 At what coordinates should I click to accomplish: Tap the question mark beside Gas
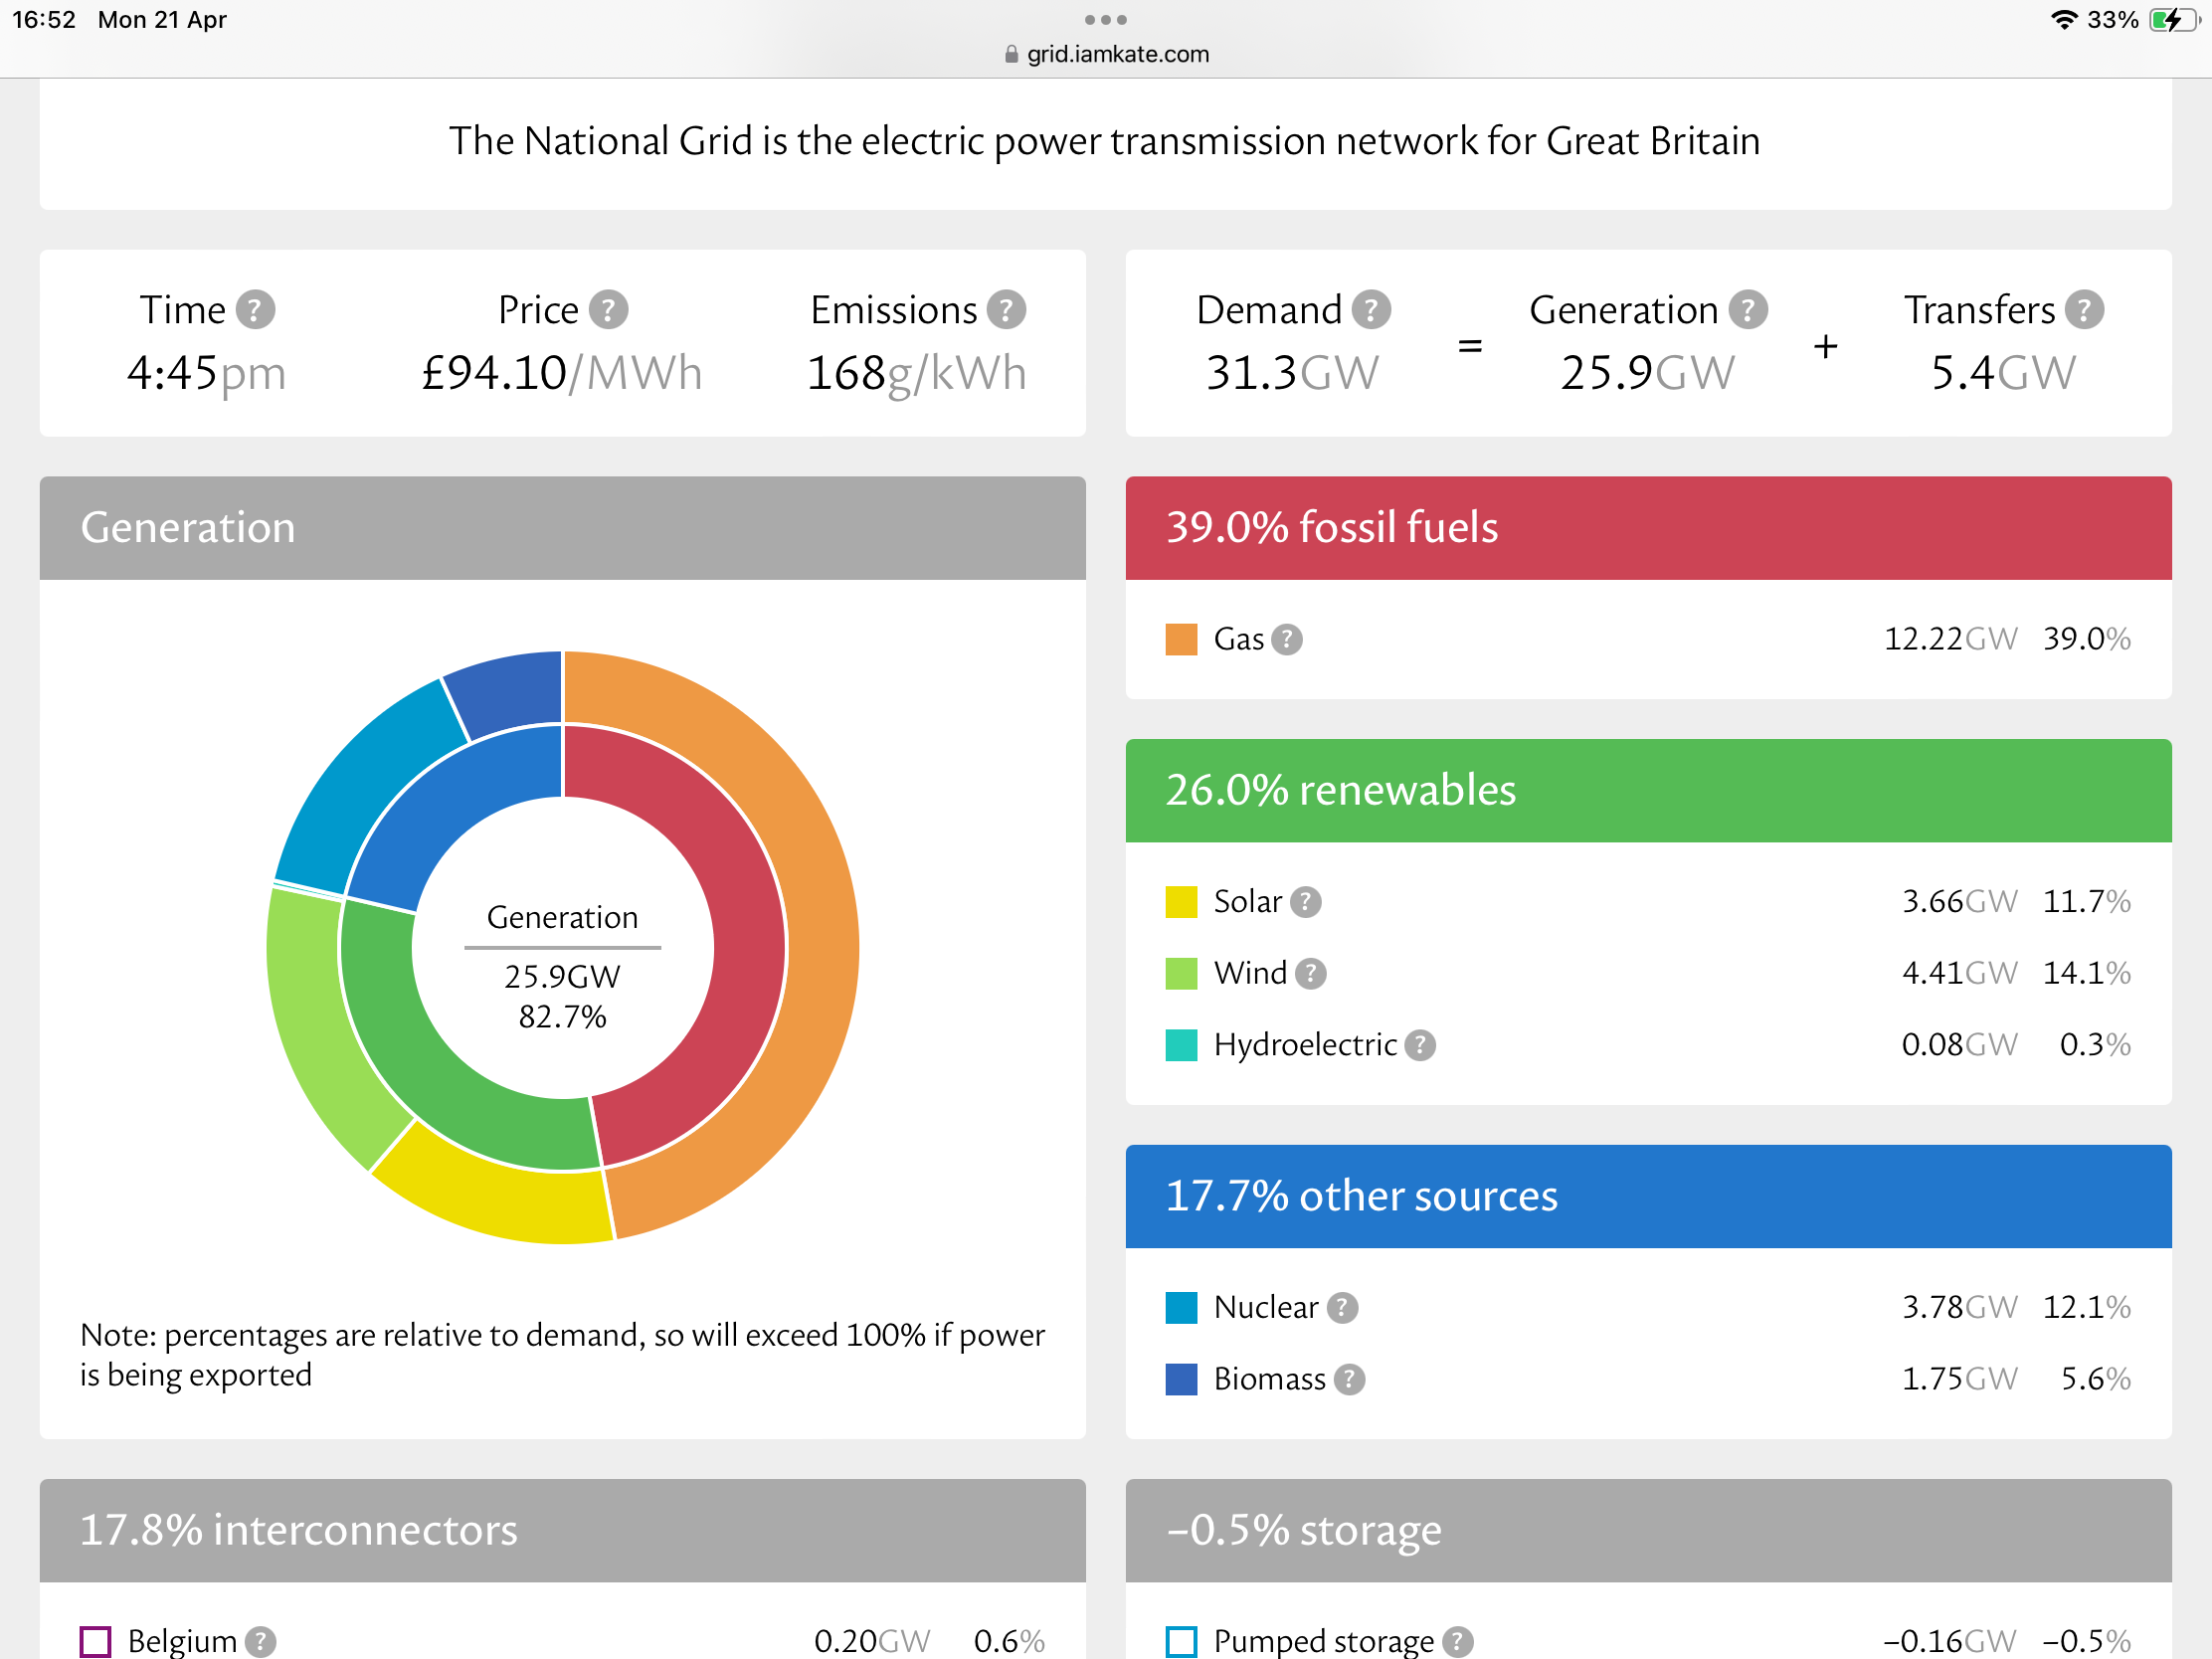[x=1287, y=639]
